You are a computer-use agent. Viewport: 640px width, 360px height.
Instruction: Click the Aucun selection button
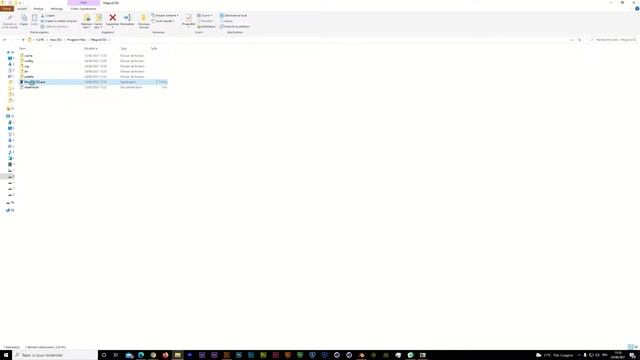pos(227,21)
